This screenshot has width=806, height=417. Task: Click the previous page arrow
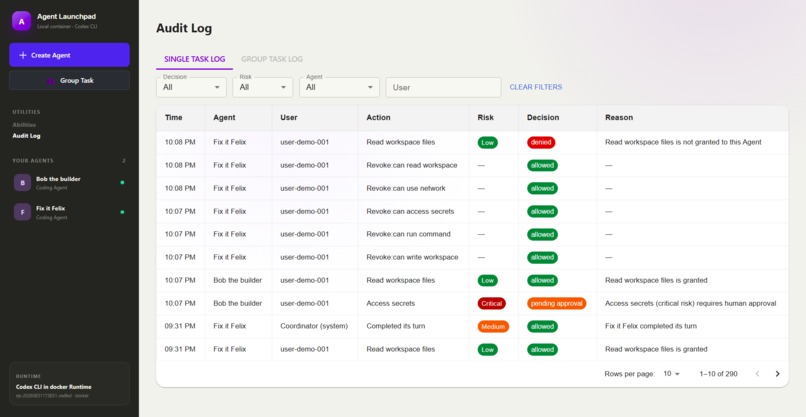tap(757, 374)
